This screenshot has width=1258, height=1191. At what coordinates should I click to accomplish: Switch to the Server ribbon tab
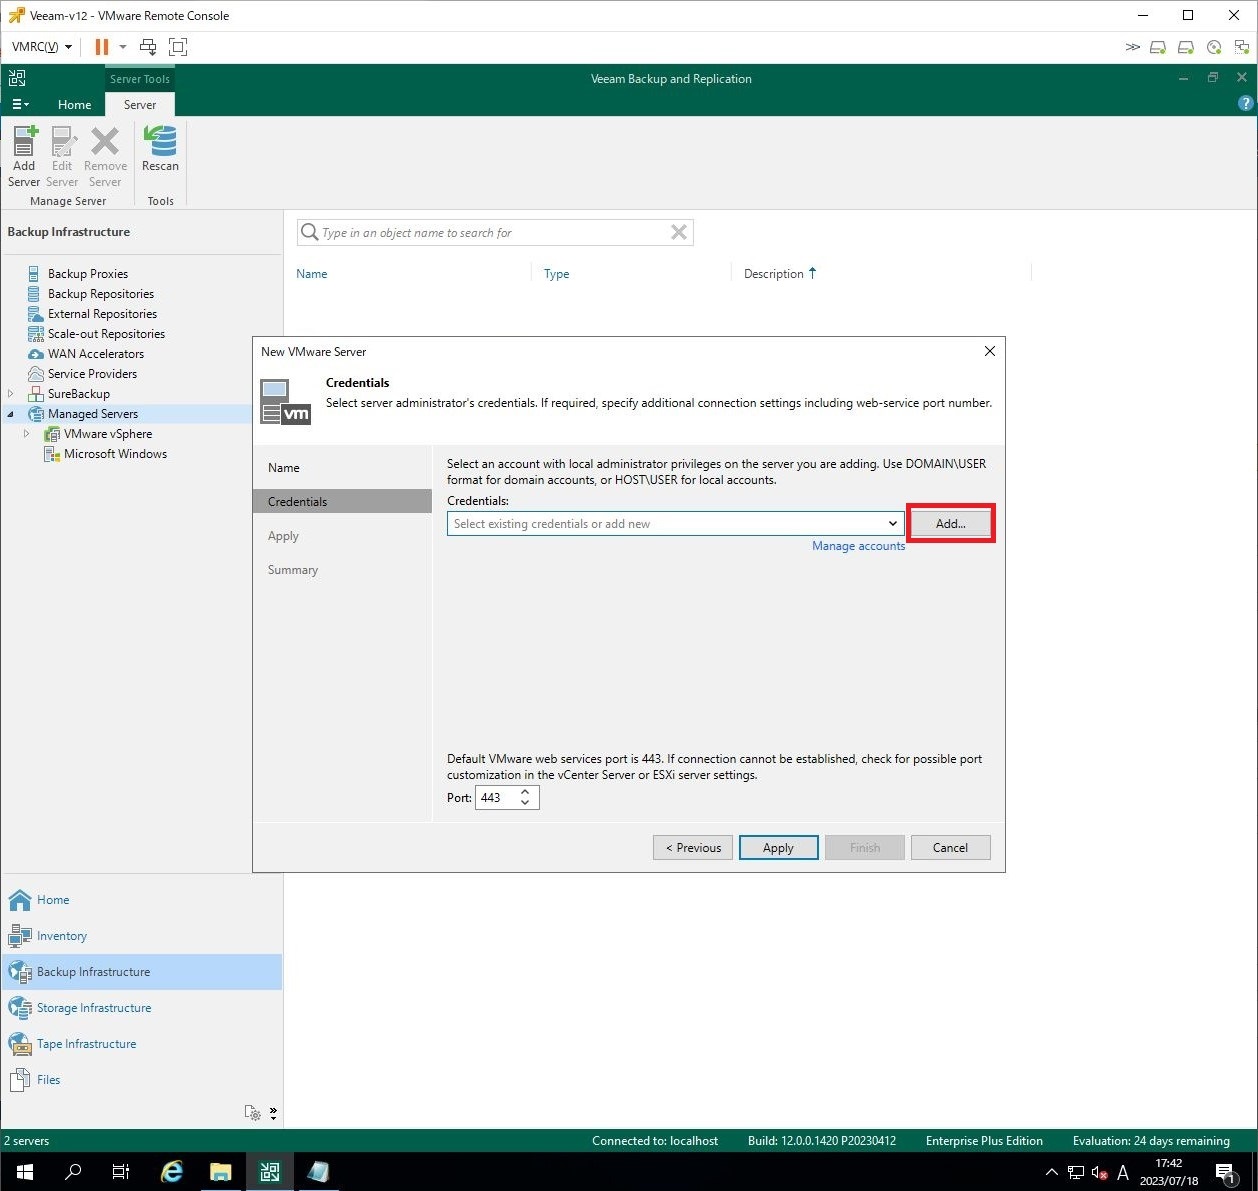tap(140, 104)
